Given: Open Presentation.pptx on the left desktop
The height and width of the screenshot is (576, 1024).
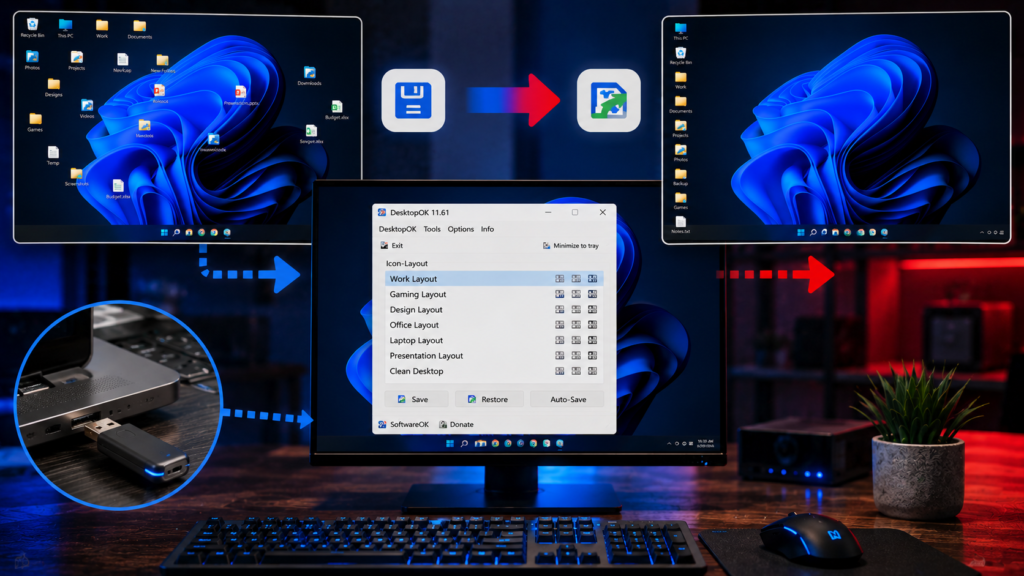Looking at the screenshot, I should pos(241,95).
